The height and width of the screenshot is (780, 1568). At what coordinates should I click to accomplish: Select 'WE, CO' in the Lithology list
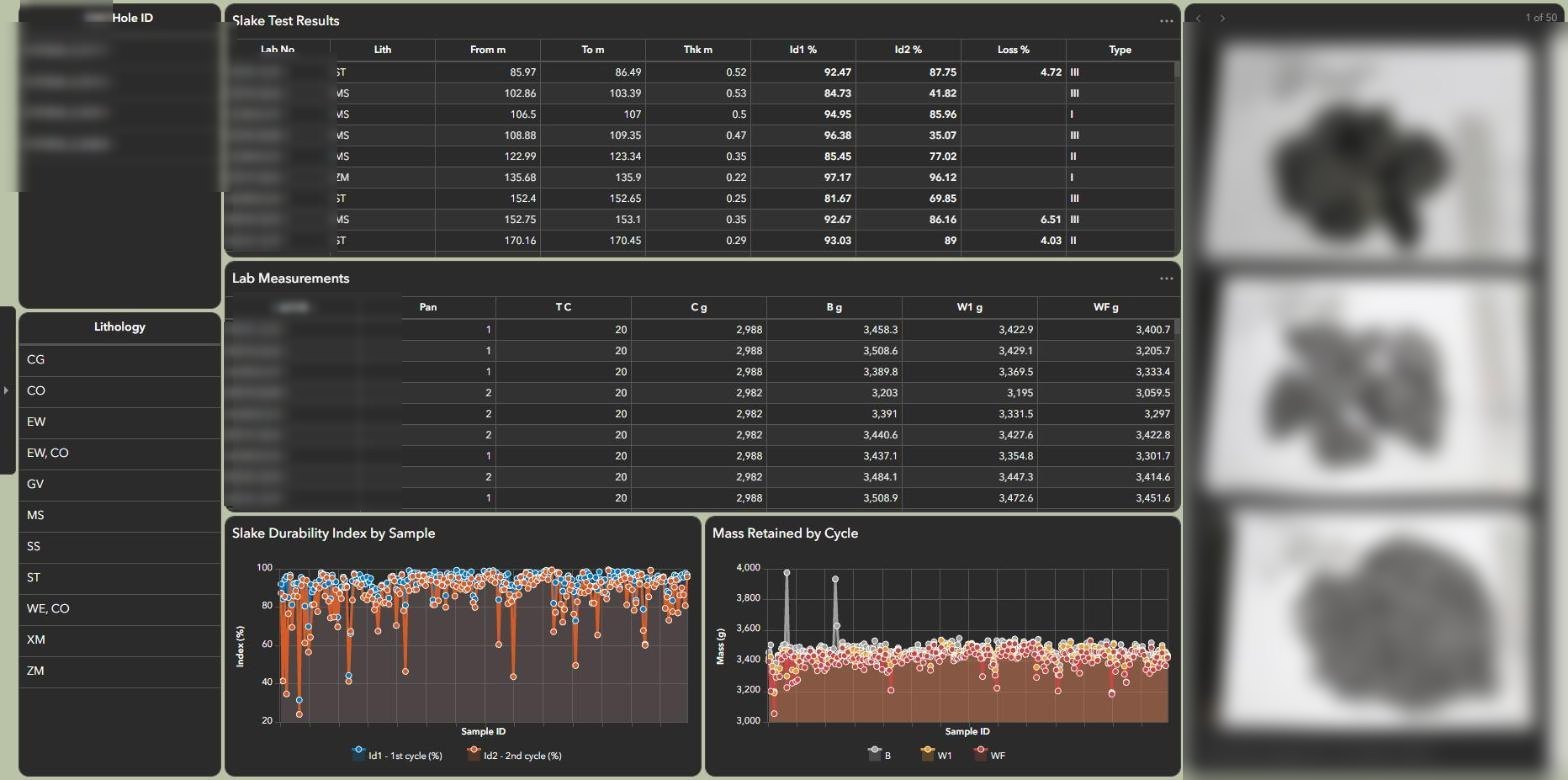pyautogui.click(x=120, y=609)
